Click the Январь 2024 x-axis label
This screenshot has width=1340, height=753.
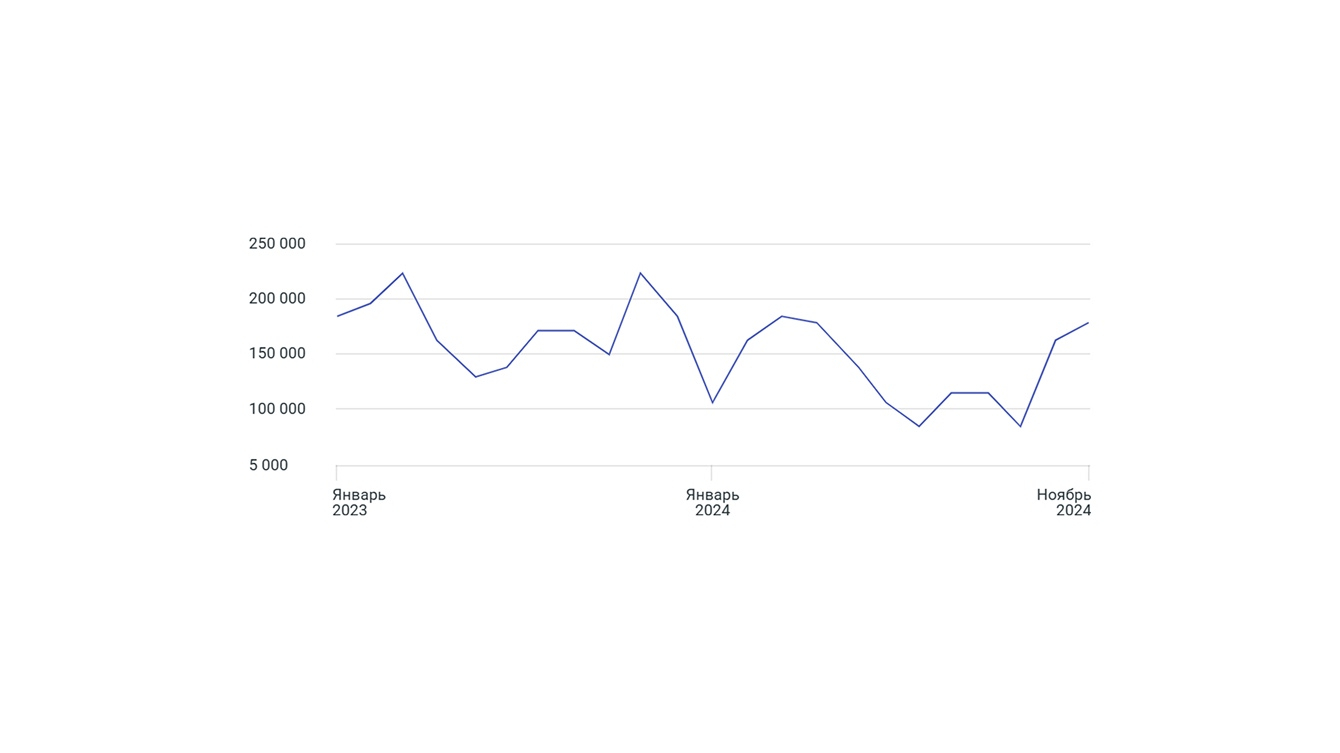click(712, 502)
